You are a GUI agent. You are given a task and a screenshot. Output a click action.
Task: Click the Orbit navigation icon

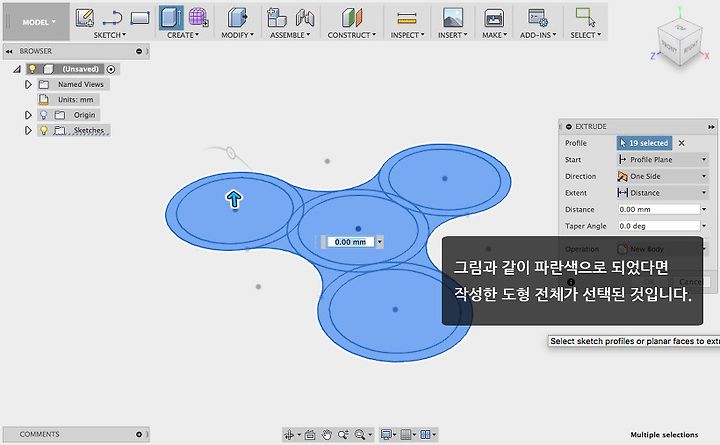coord(289,434)
